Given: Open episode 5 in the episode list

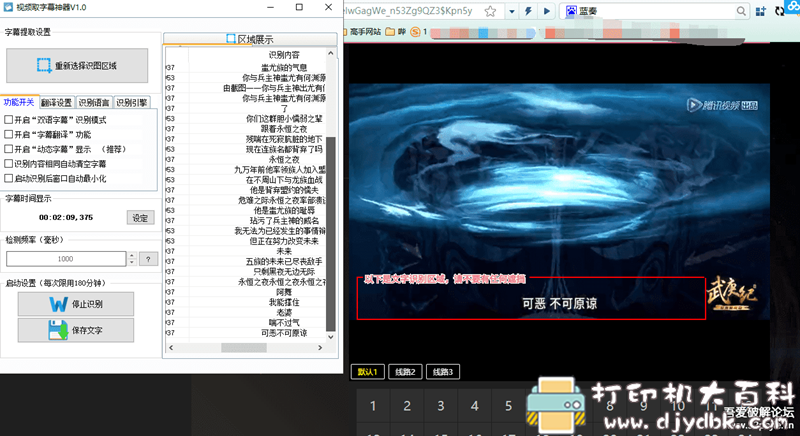Looking at the screenshot, I should 509,406.
